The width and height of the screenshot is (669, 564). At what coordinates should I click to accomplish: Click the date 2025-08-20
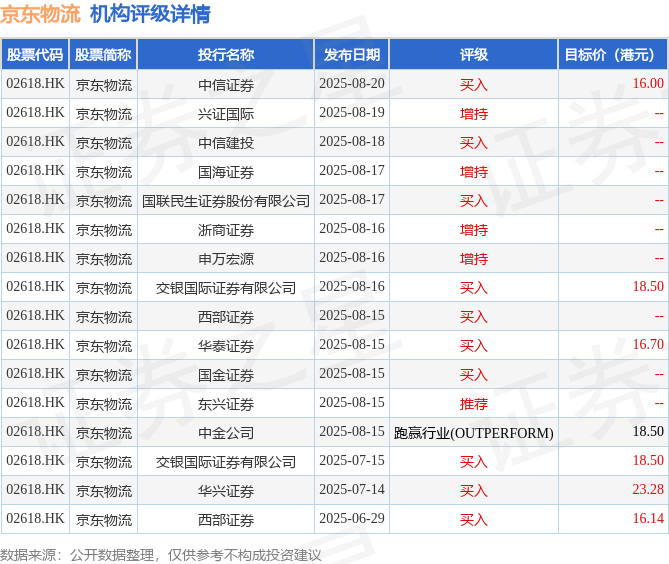[352, 83]
